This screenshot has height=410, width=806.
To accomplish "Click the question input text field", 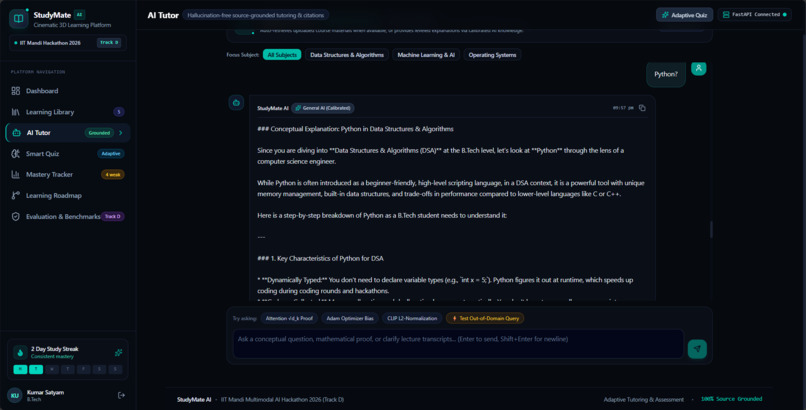I will point(459,344).
